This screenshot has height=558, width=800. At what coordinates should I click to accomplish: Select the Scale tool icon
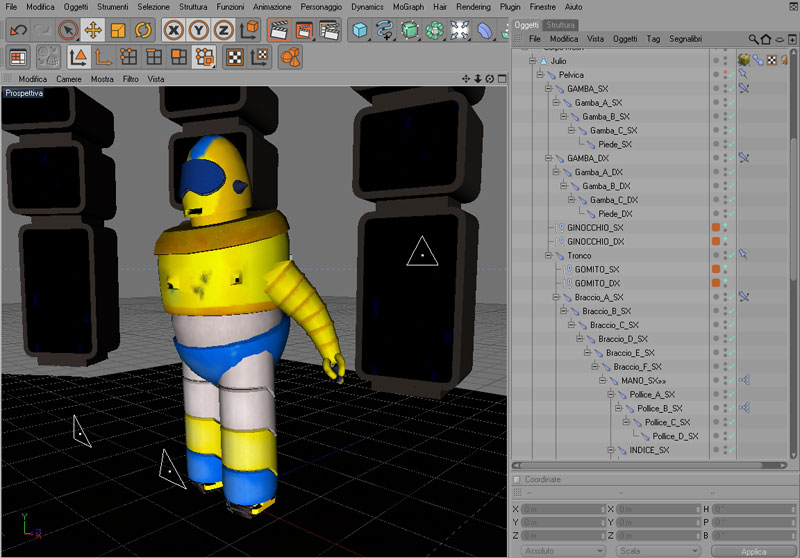pos(118,30)
